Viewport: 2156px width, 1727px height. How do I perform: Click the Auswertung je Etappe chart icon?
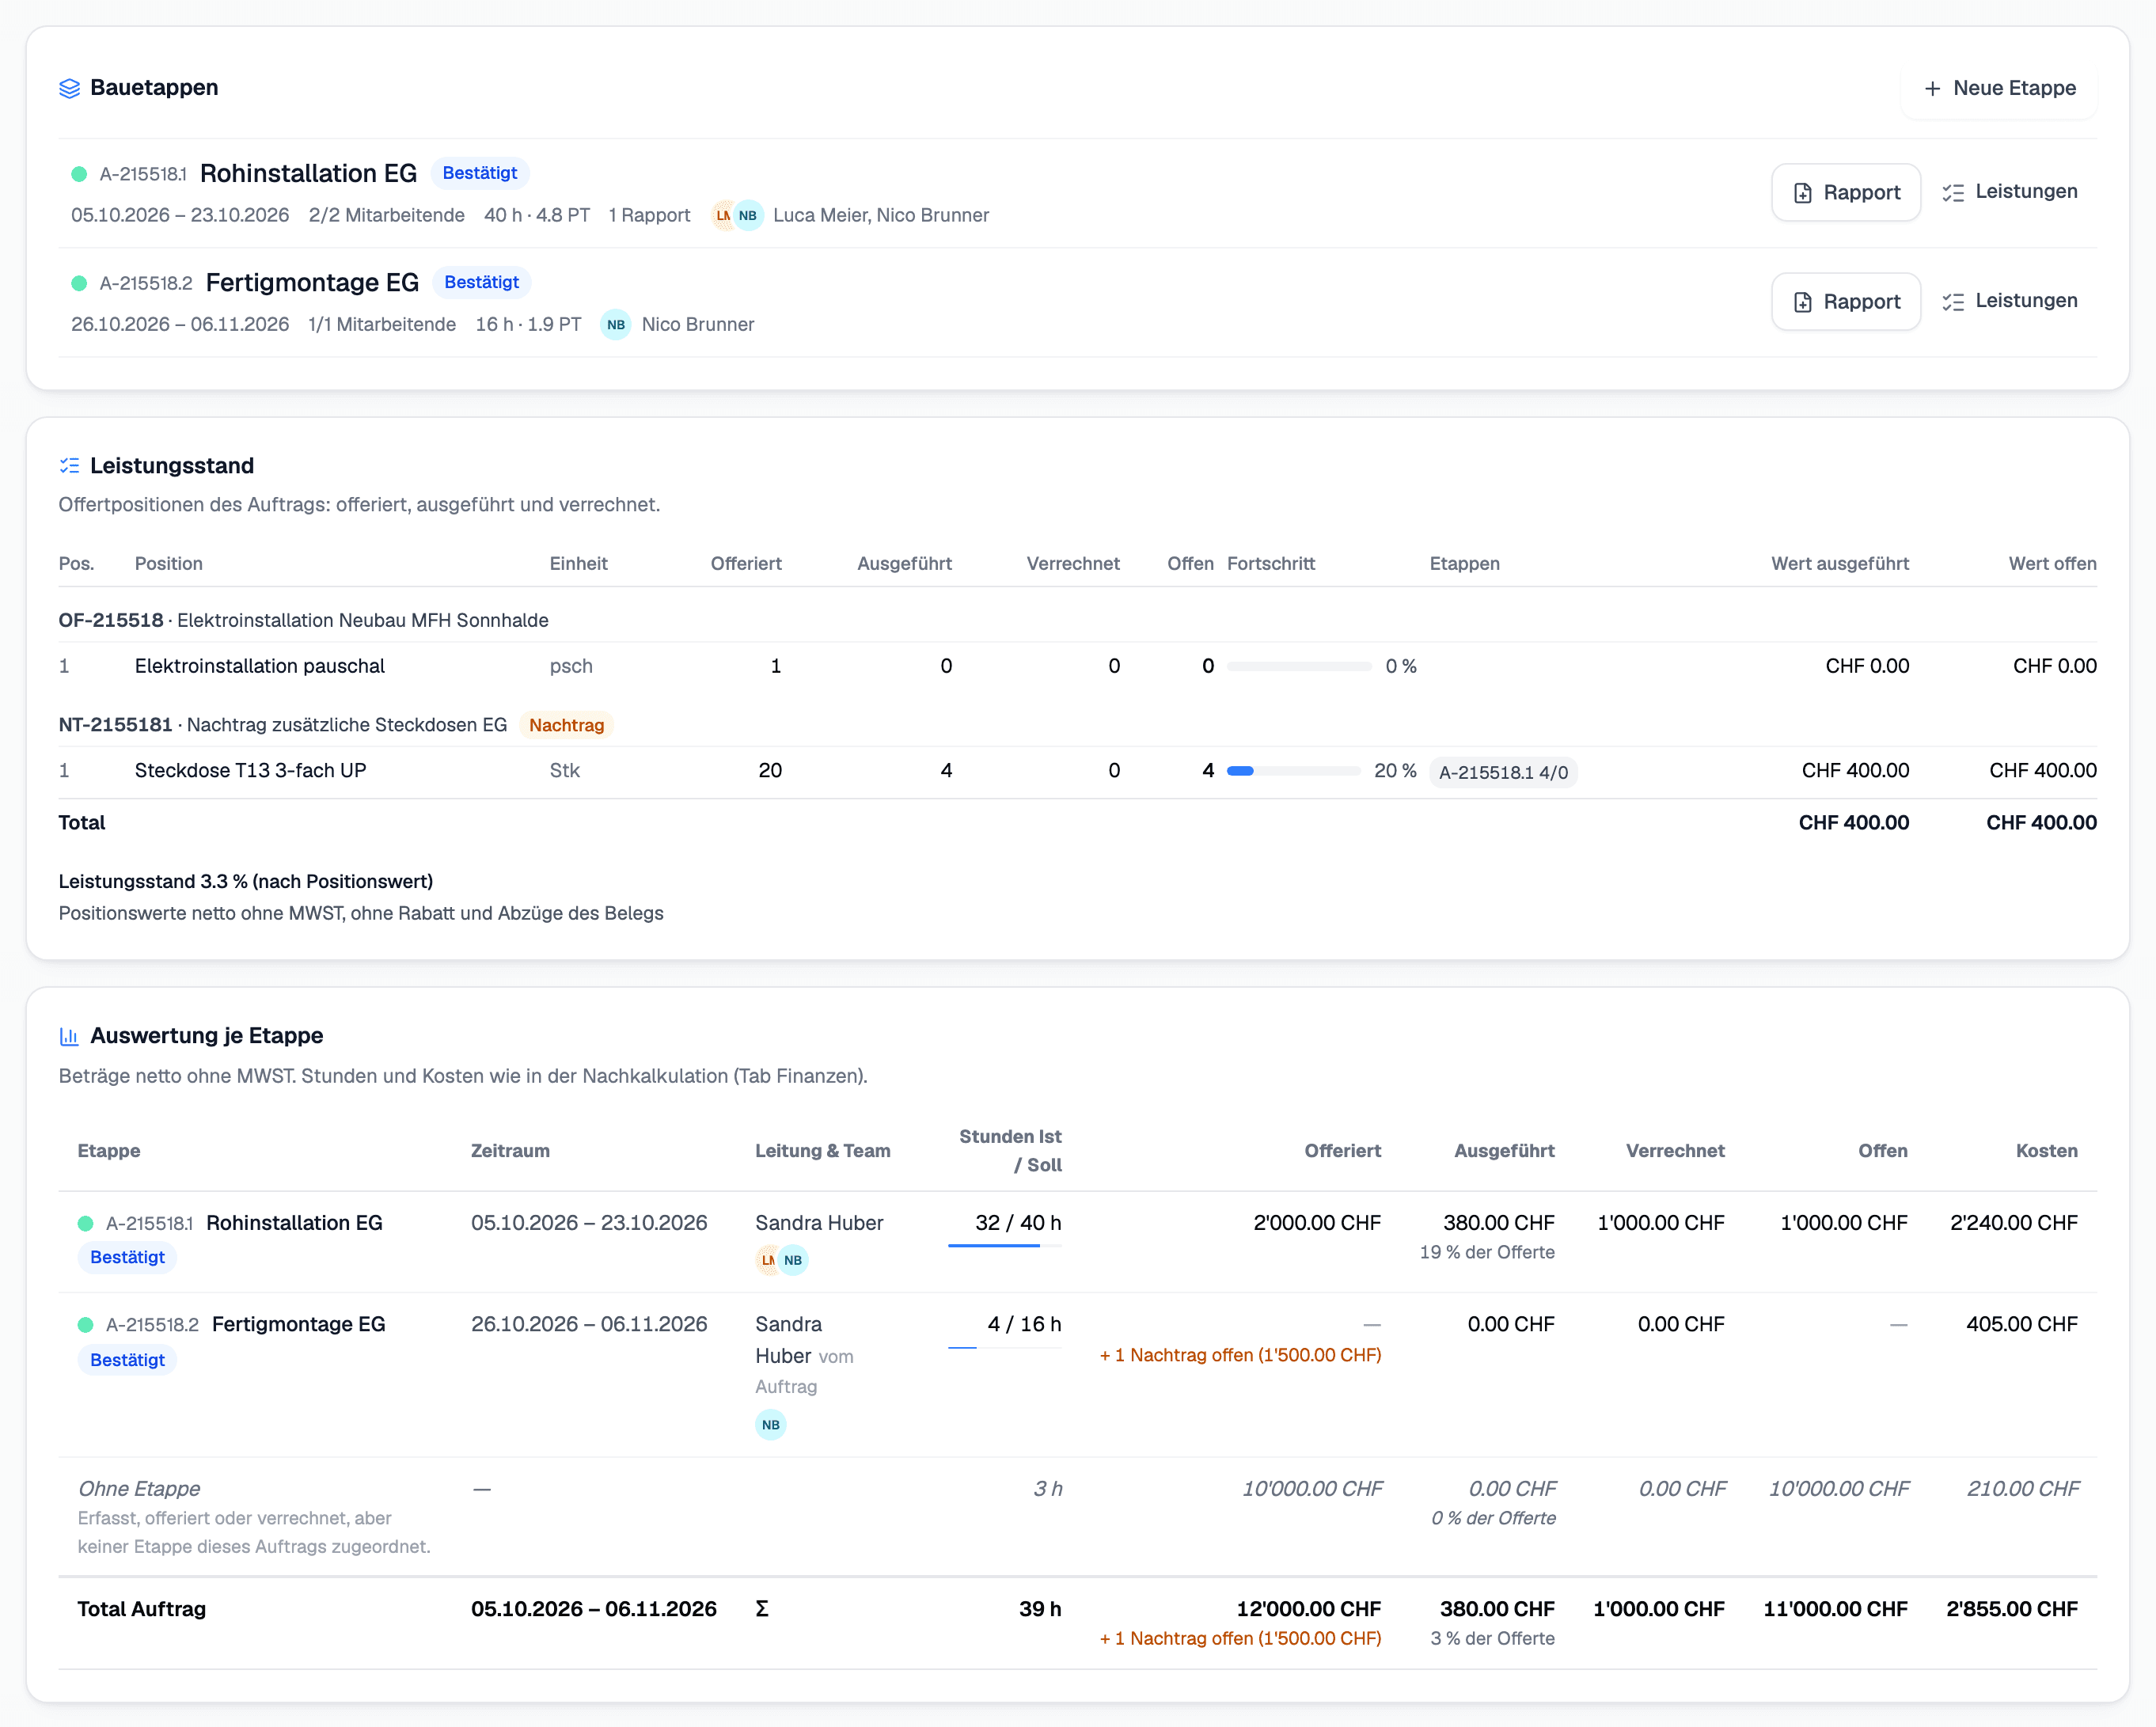69,1036
